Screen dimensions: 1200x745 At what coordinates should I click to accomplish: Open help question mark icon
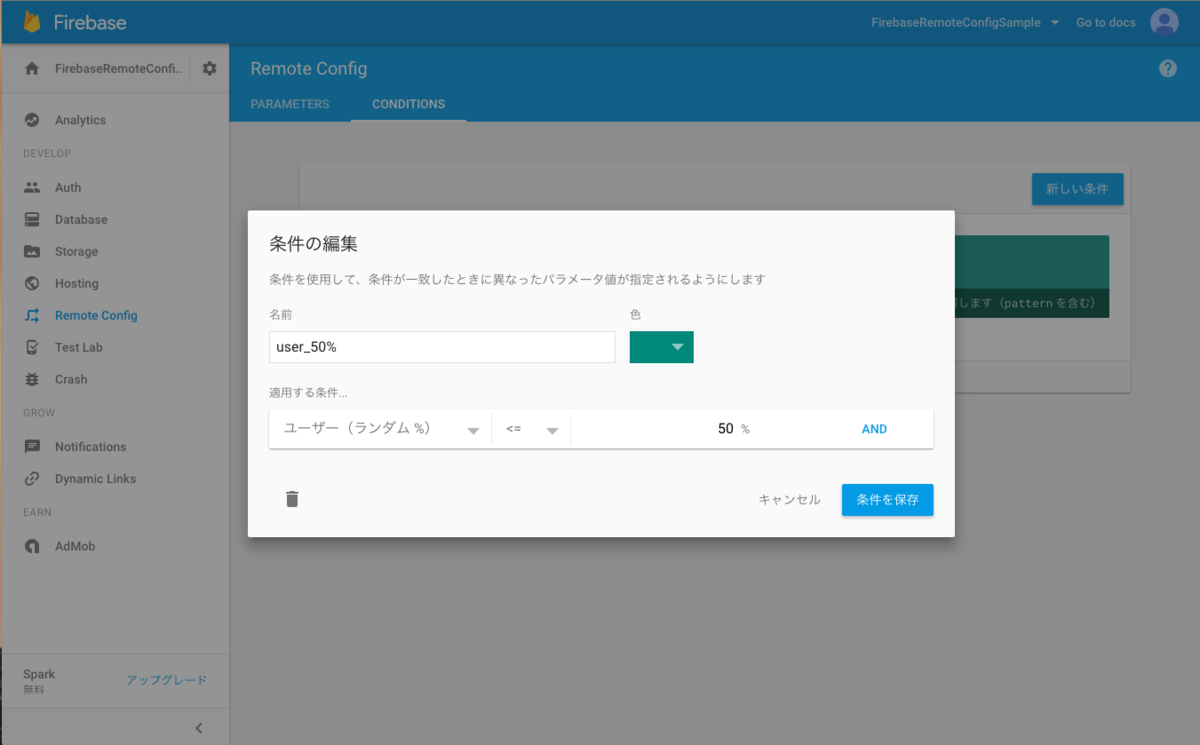(x=1168, y=69)
